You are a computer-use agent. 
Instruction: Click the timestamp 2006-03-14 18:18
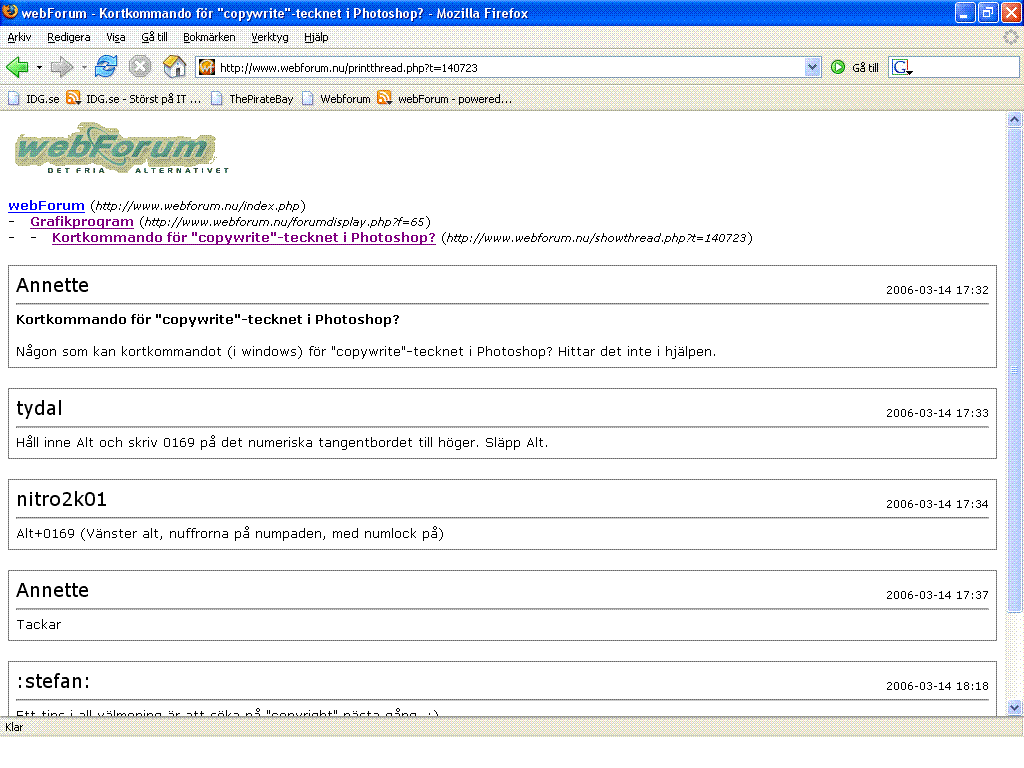tap(937, 686)
